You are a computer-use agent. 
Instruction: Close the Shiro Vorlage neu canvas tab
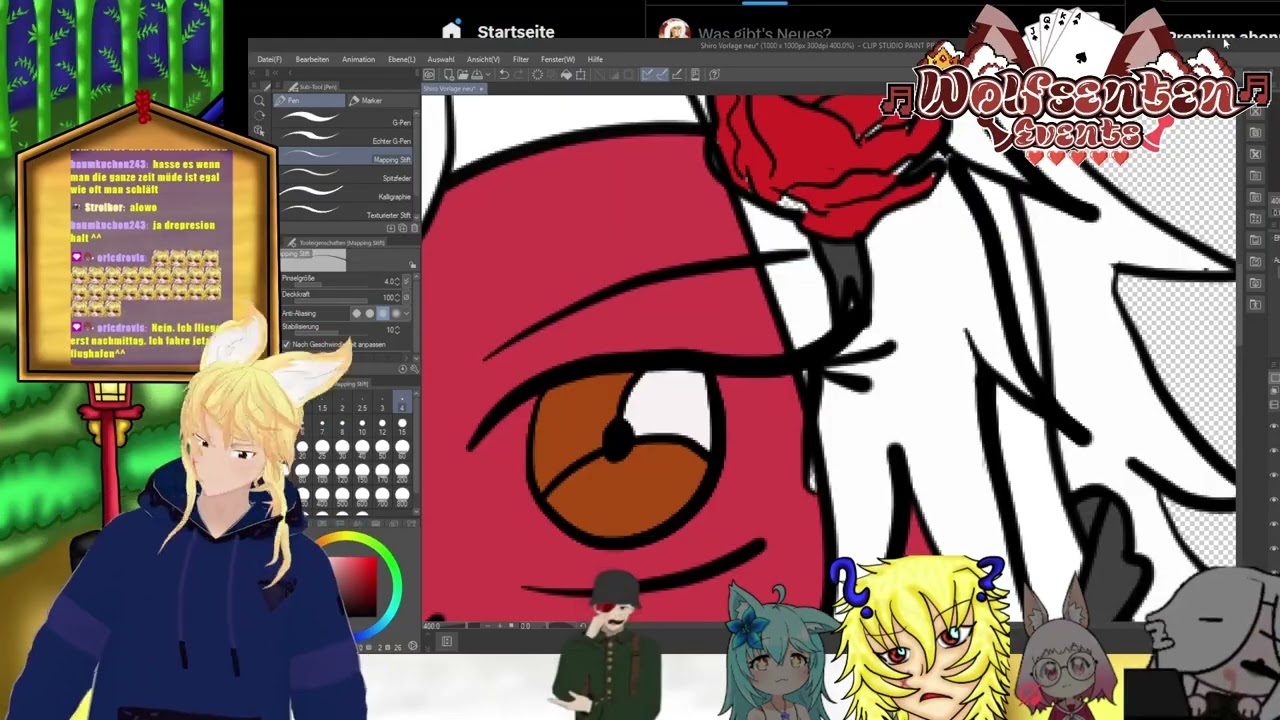(482, 89)
